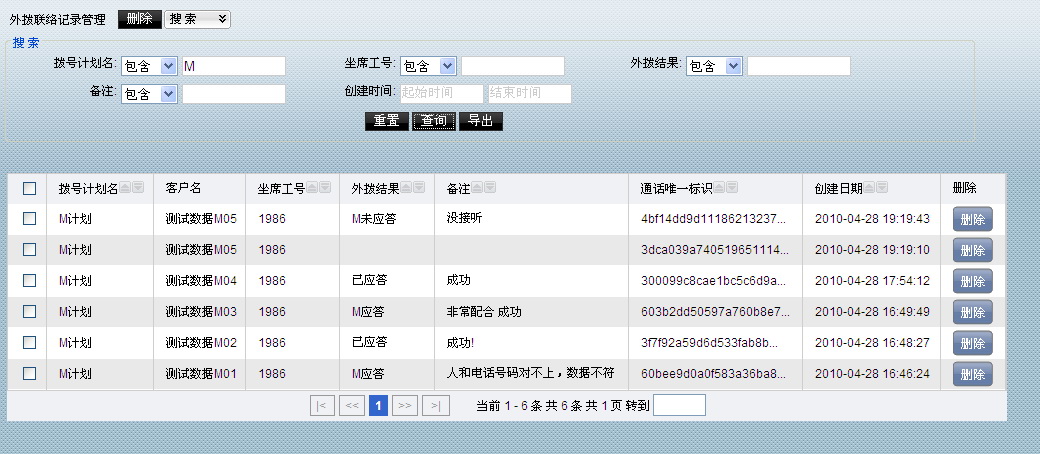This screenshot has height=454, width=1040.
Task: Sort 坐席工号 column descending
Action: (x=325, y=188)
